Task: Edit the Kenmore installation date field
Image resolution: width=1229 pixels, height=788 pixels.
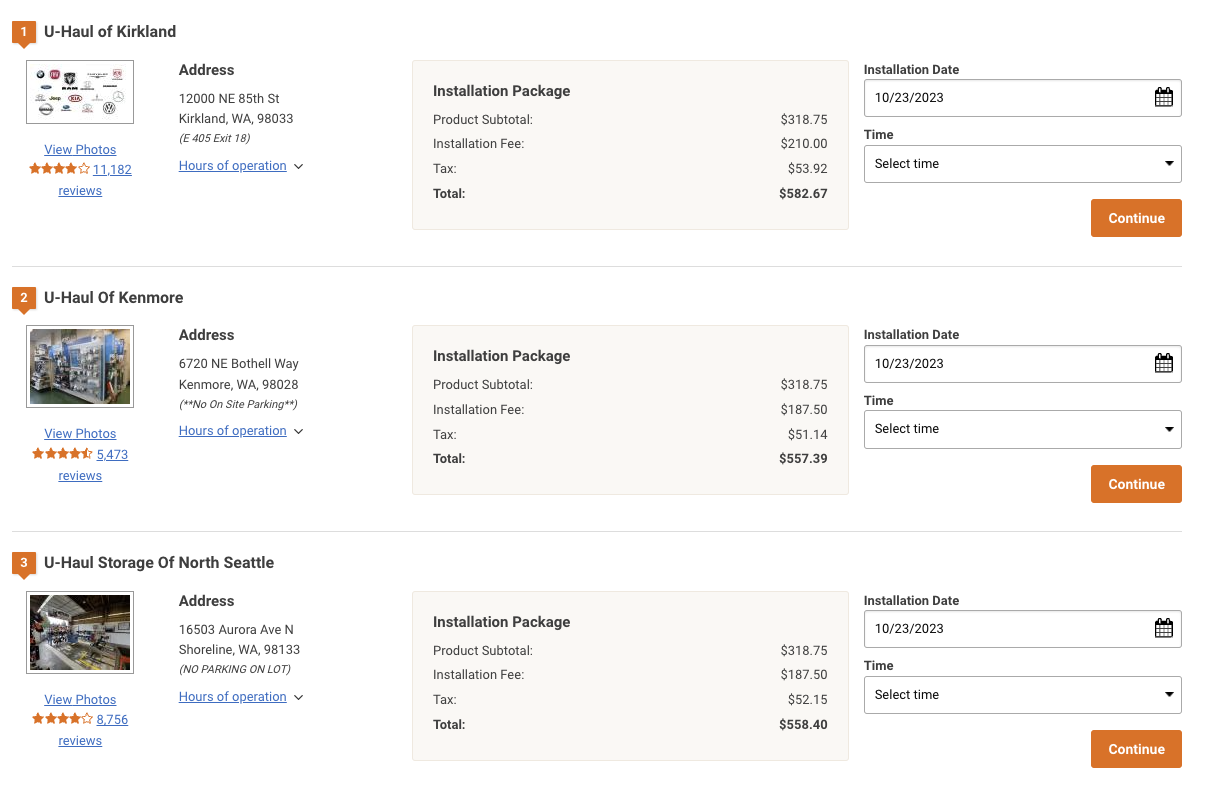Action: 1022,363
